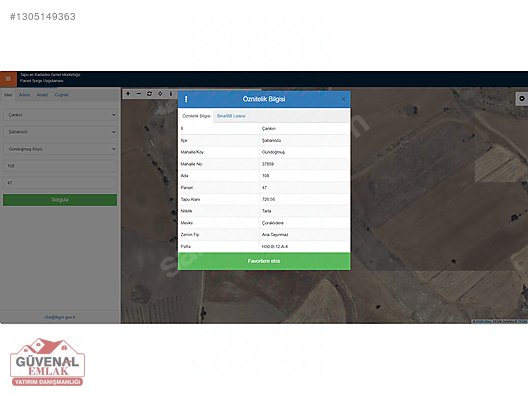Click the info map toolbar icon
This screenshot has width=528, height=396.
pos(171,94)
